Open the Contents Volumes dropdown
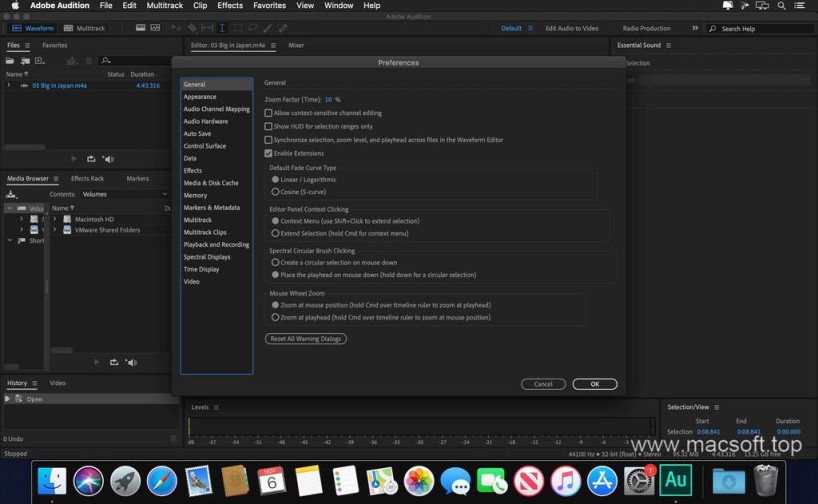Viewport: 818px width, 504px height. [120, 194]
